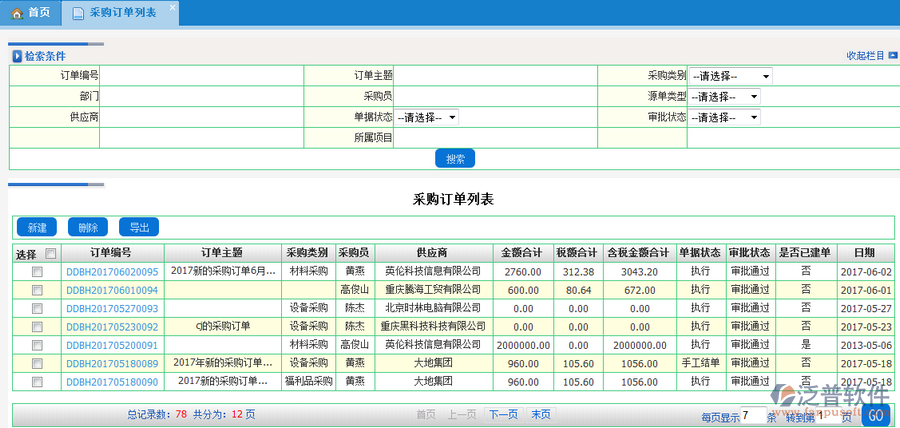Click the 导出 export button
Viewport: 900px width, 428px height.
(138, 227)
